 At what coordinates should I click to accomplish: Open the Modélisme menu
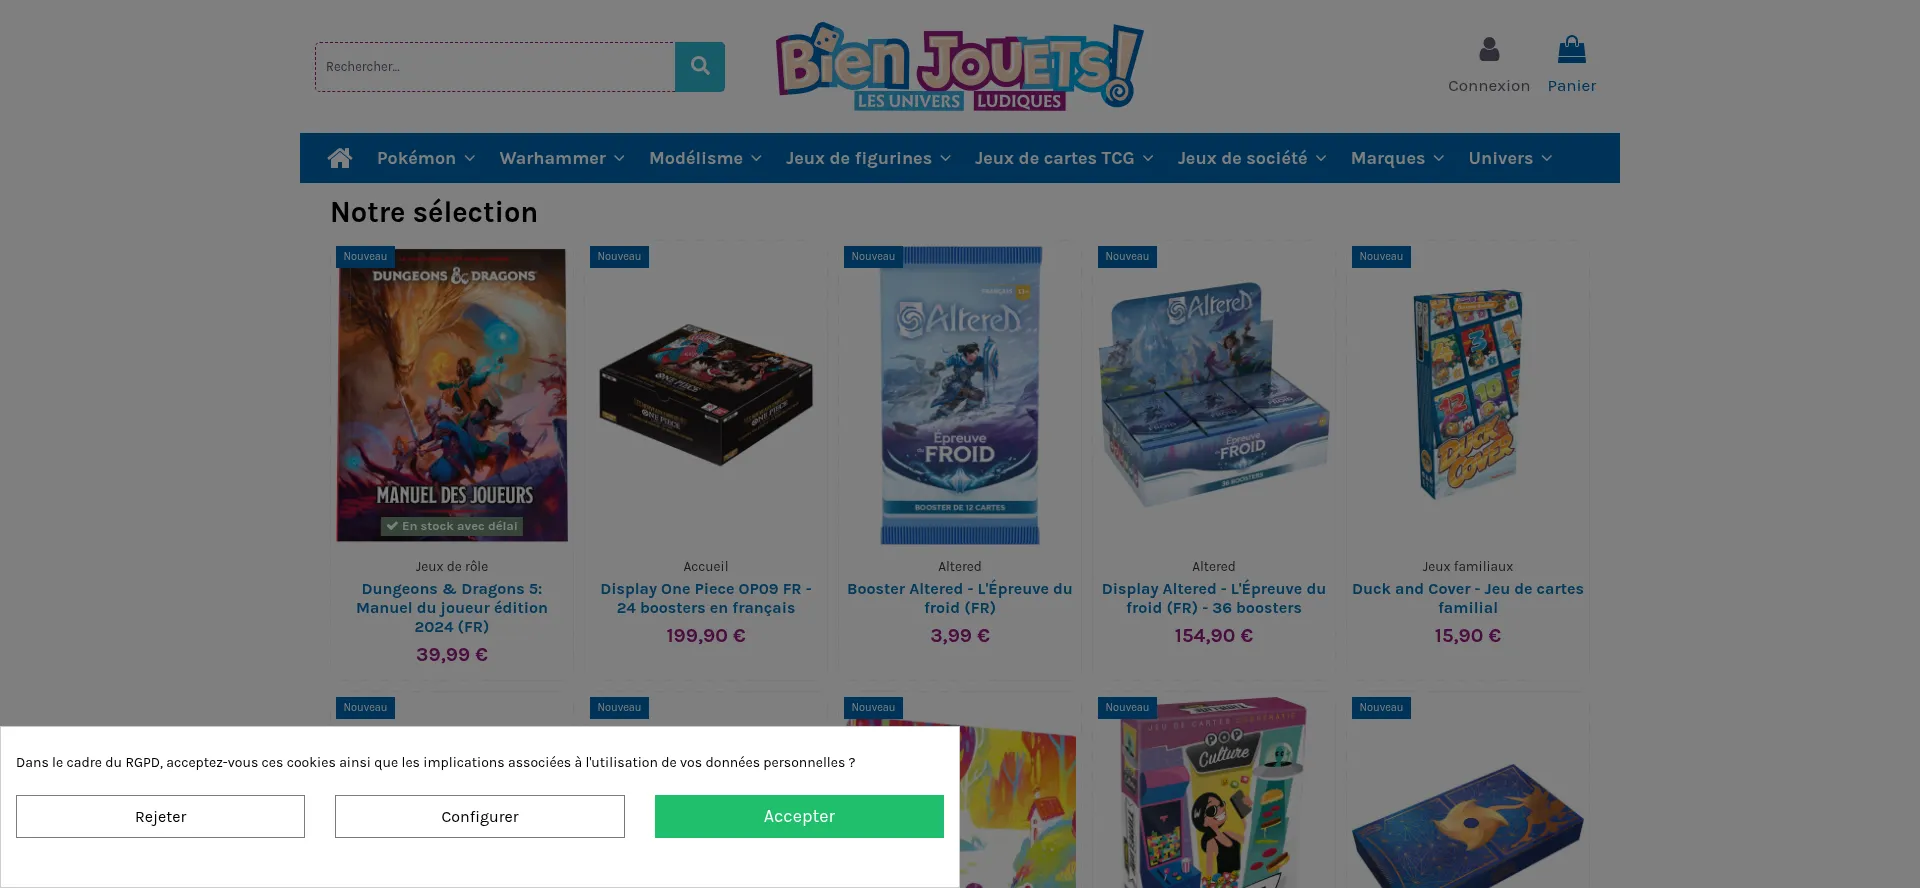click(705, 158)
